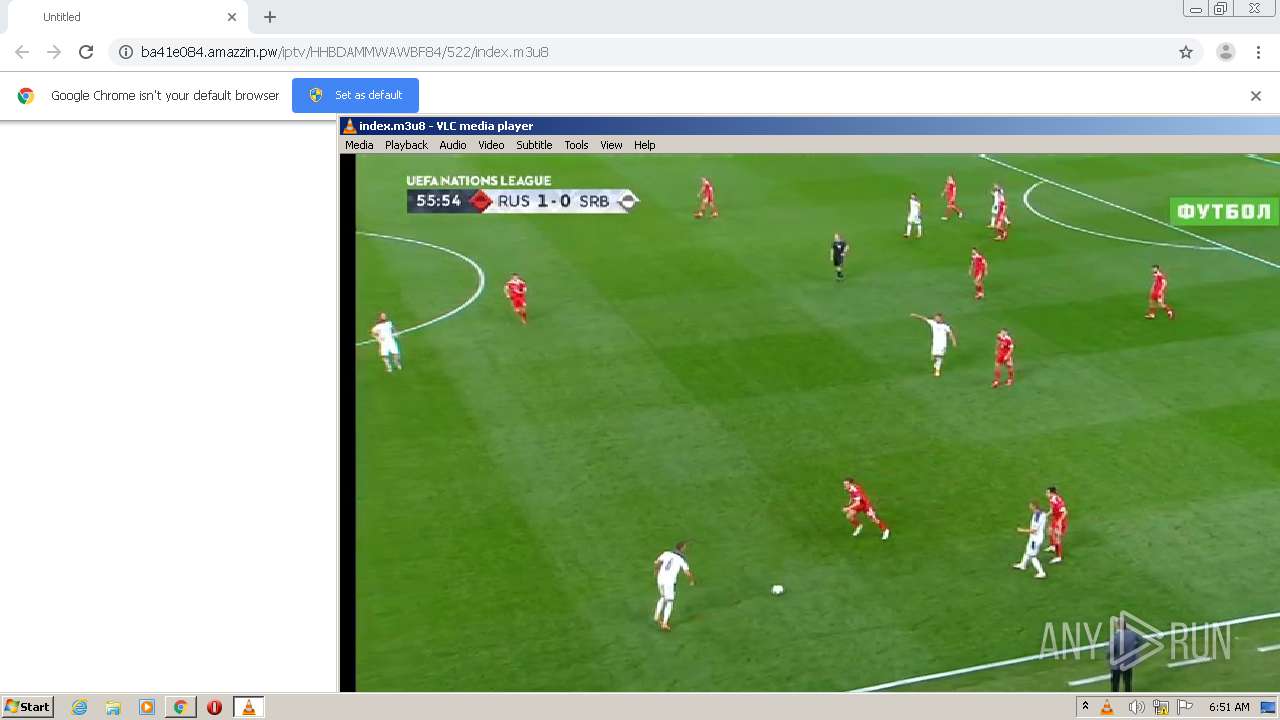Screen dimensions: 1280x720
Task: Open the VLC Media menu
Action: click(359, 145)
